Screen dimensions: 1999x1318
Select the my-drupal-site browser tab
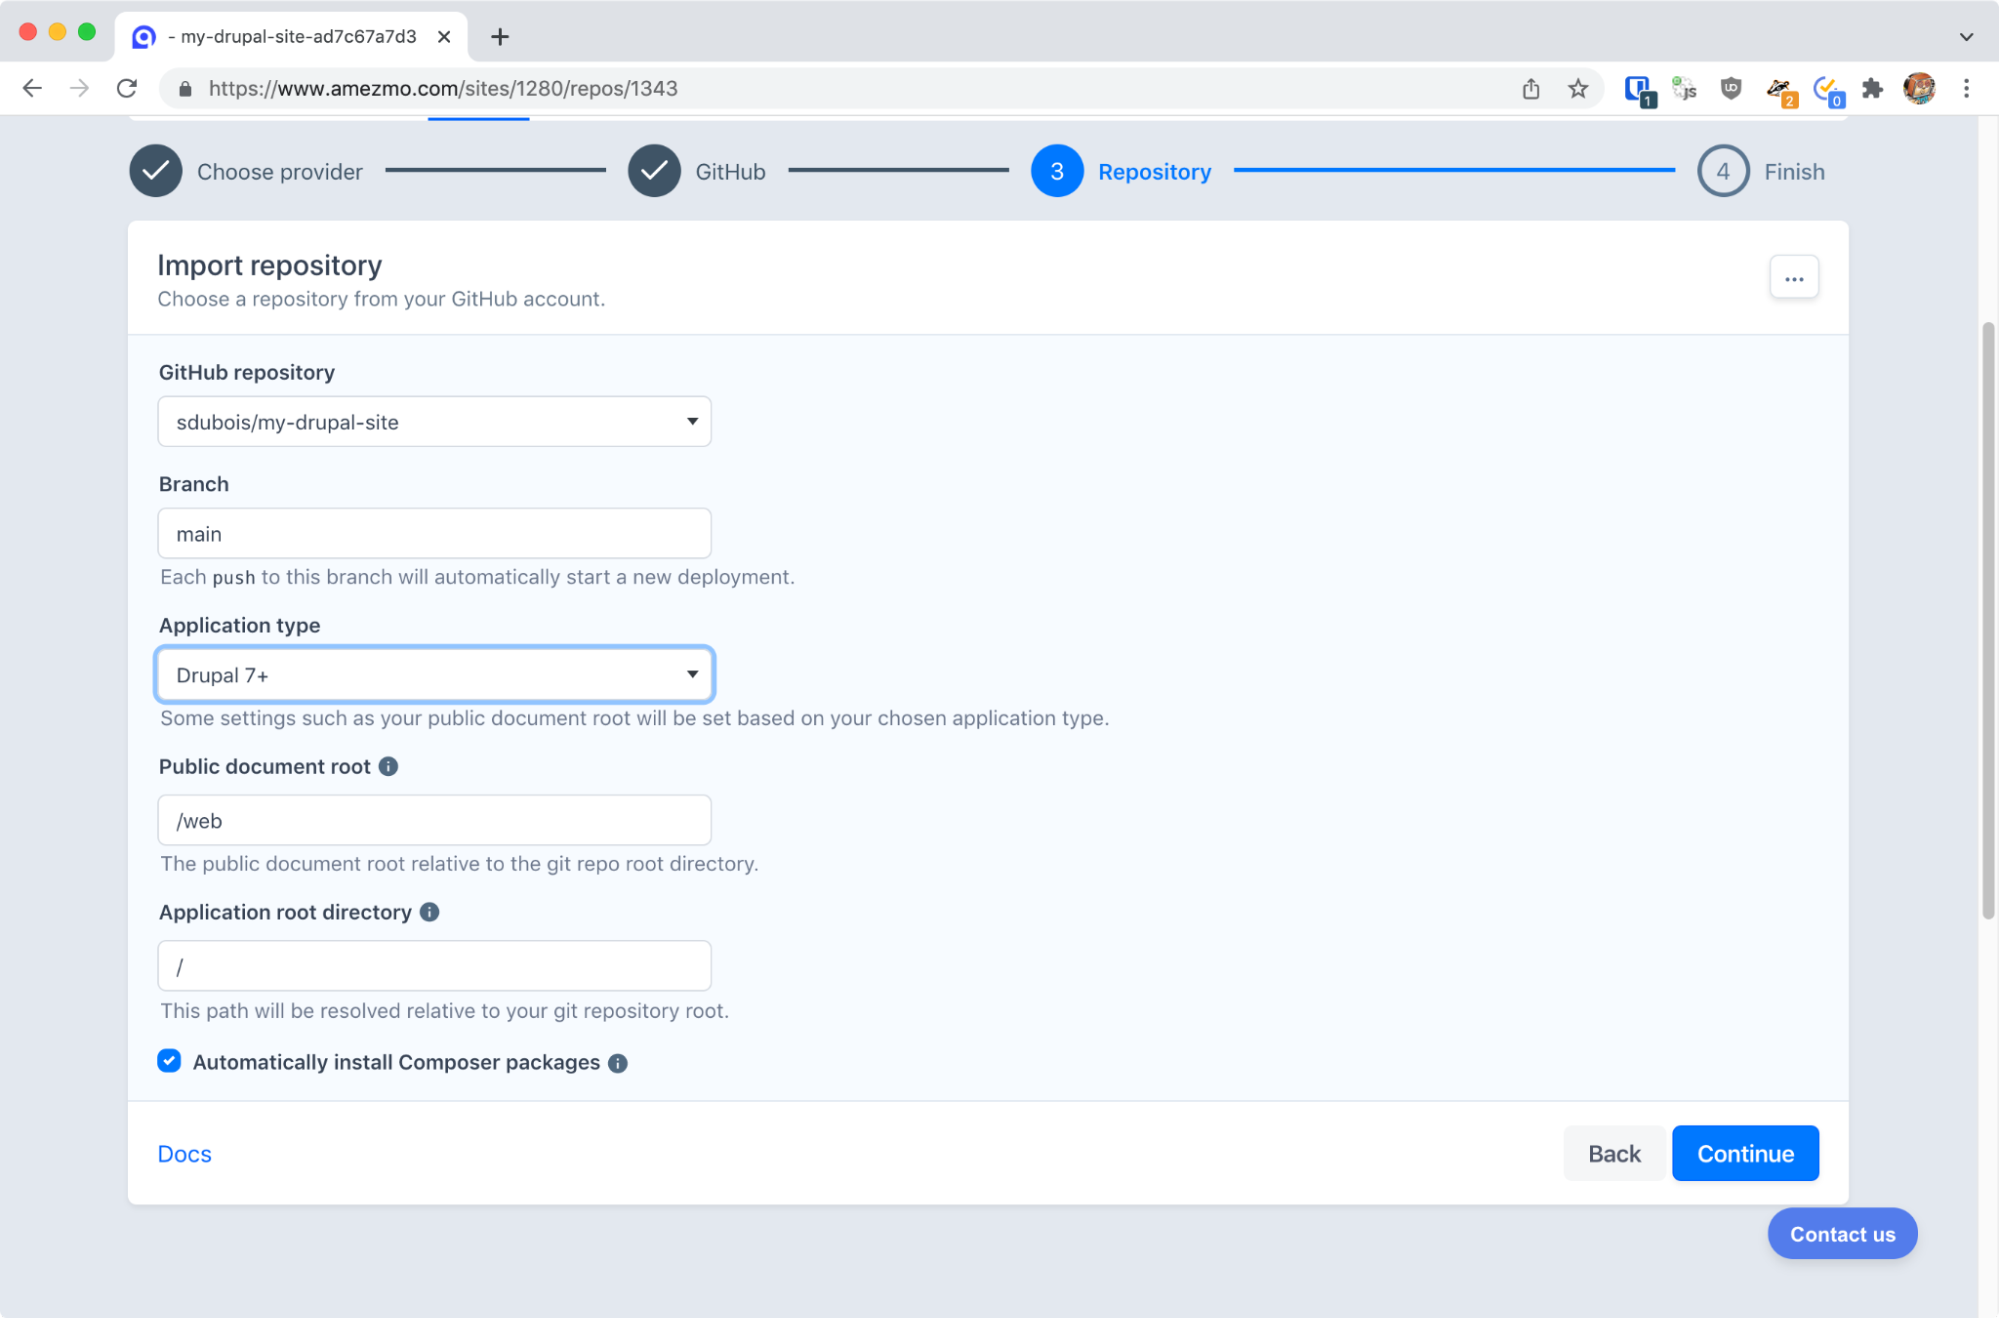(x=291, y=37)
